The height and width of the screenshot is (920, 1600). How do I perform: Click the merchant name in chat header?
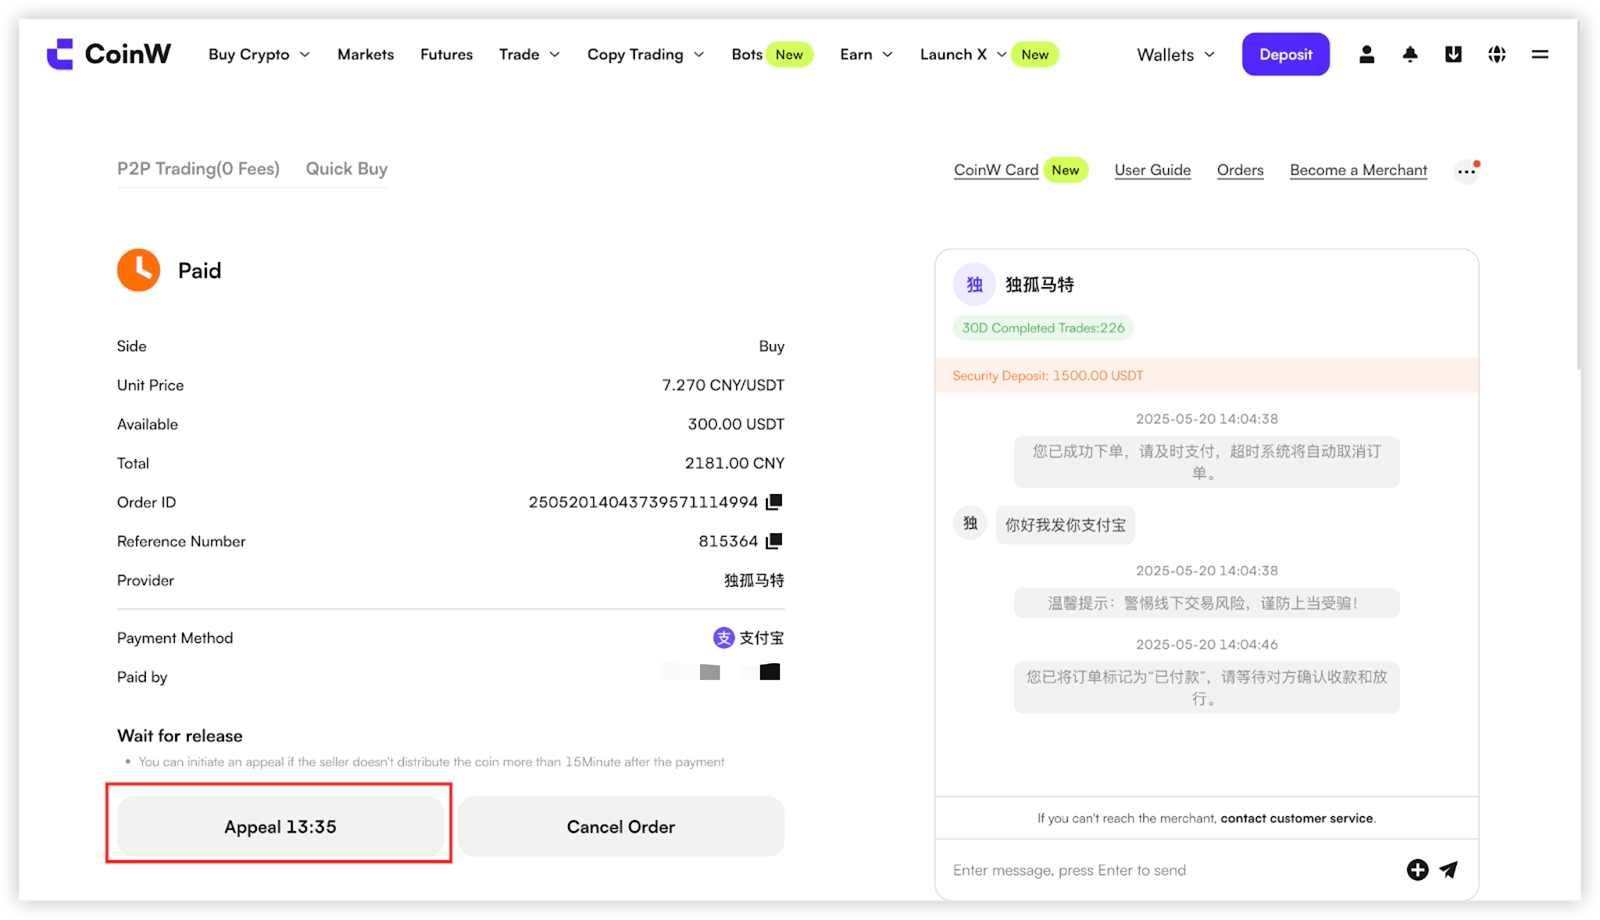click(x=1040, y=285)
